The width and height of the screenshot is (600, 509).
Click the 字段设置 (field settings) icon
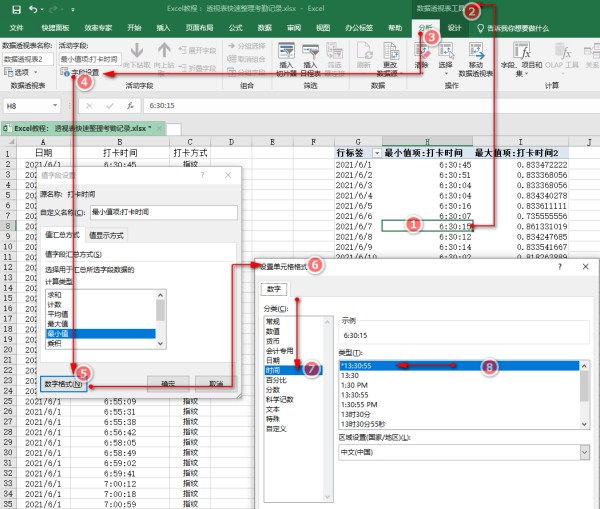click(x=64, y=72)
